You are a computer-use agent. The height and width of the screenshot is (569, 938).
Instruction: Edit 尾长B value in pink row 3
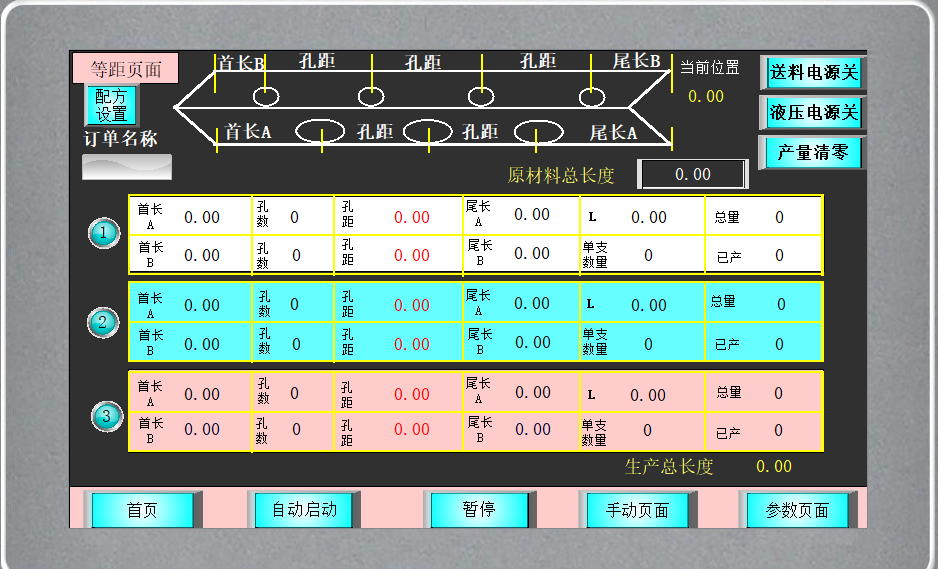click(x=532, y=429)
